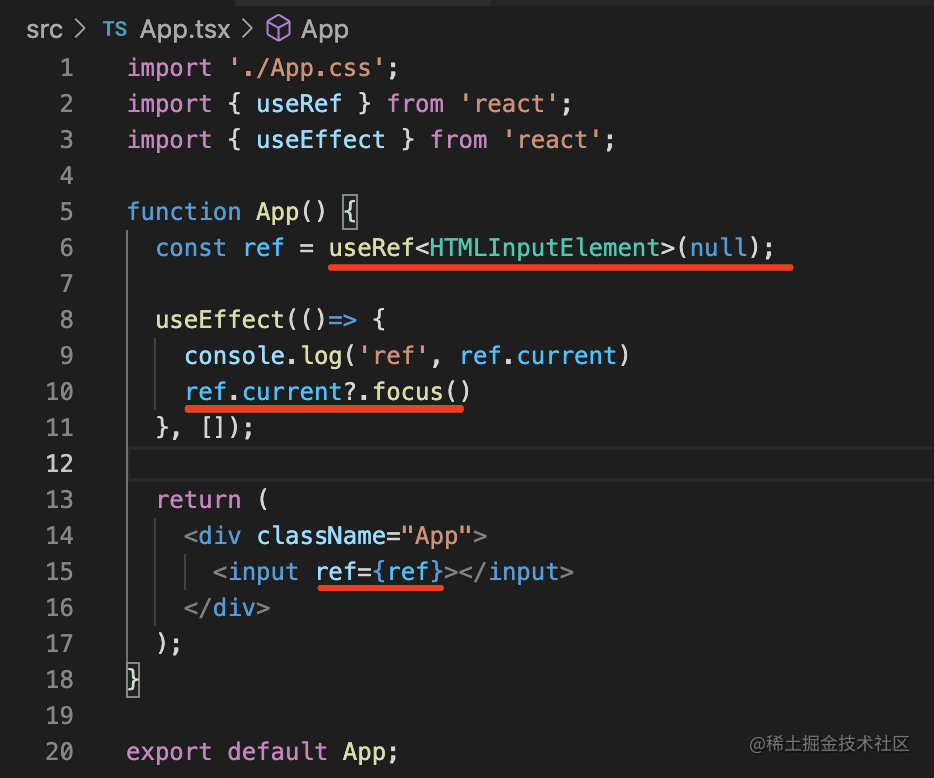Click line number 20 in the gutter

point(60,752)
